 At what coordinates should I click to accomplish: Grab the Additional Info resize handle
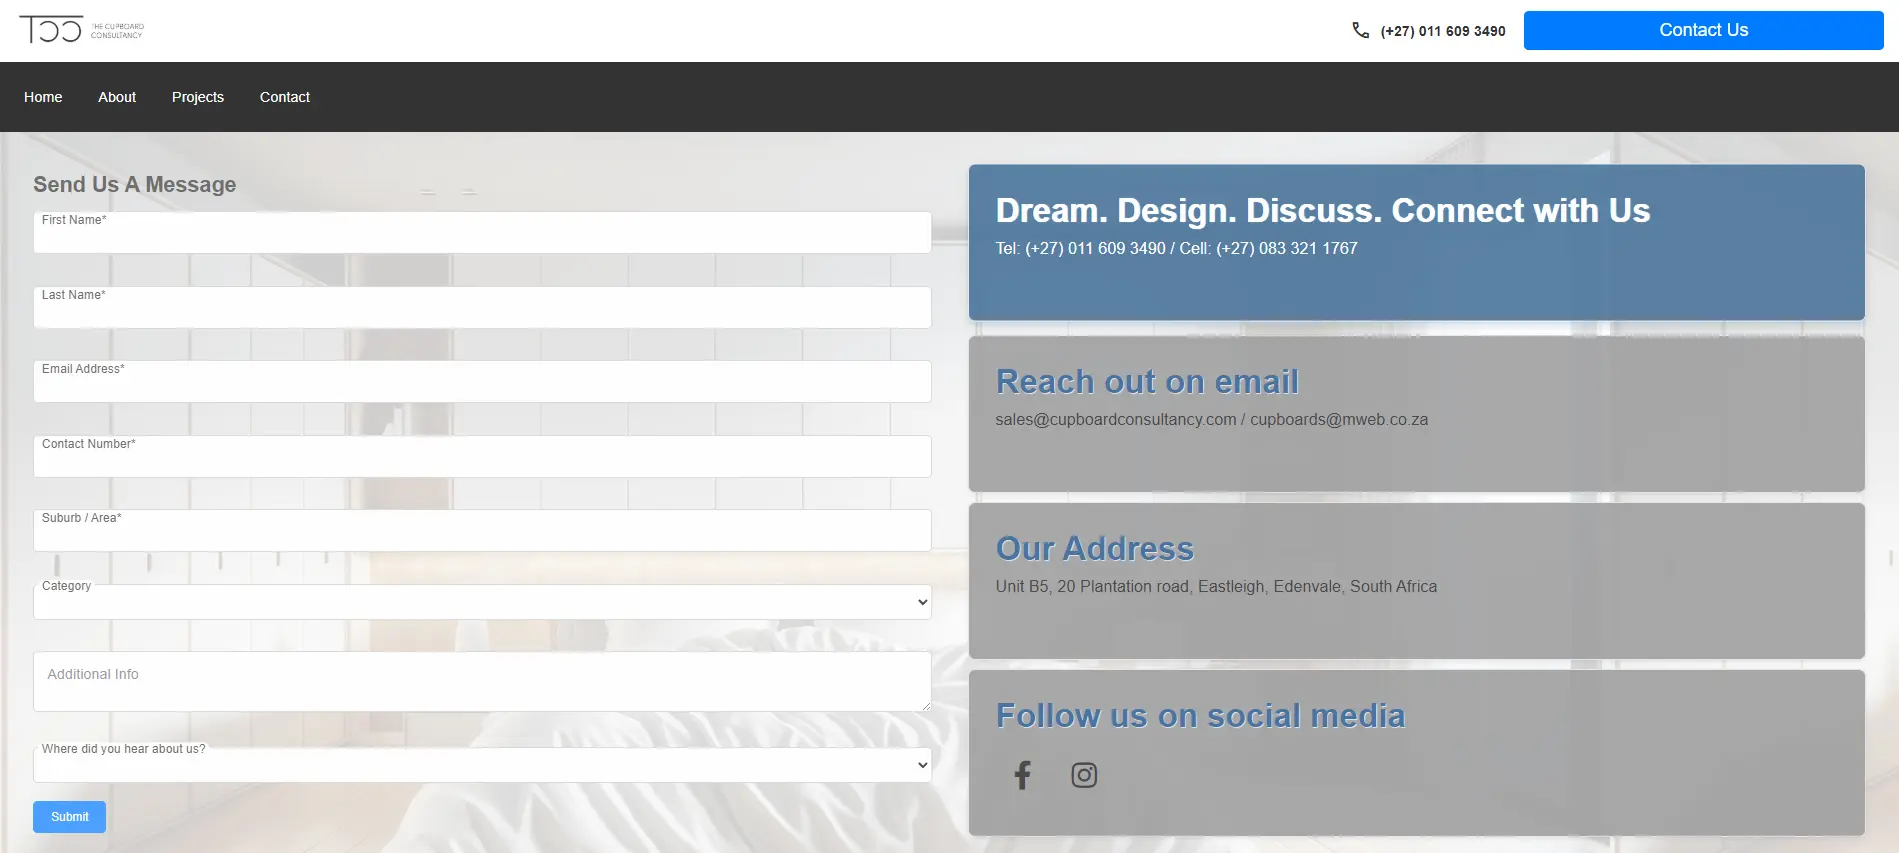point(926,706)
